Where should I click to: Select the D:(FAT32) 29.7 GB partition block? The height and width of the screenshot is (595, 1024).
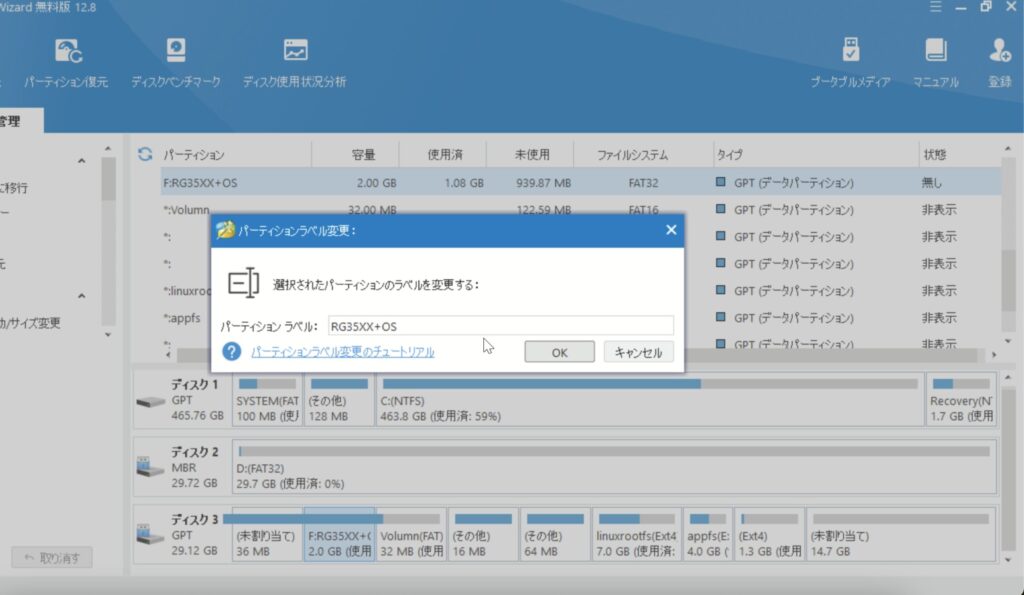615,468
